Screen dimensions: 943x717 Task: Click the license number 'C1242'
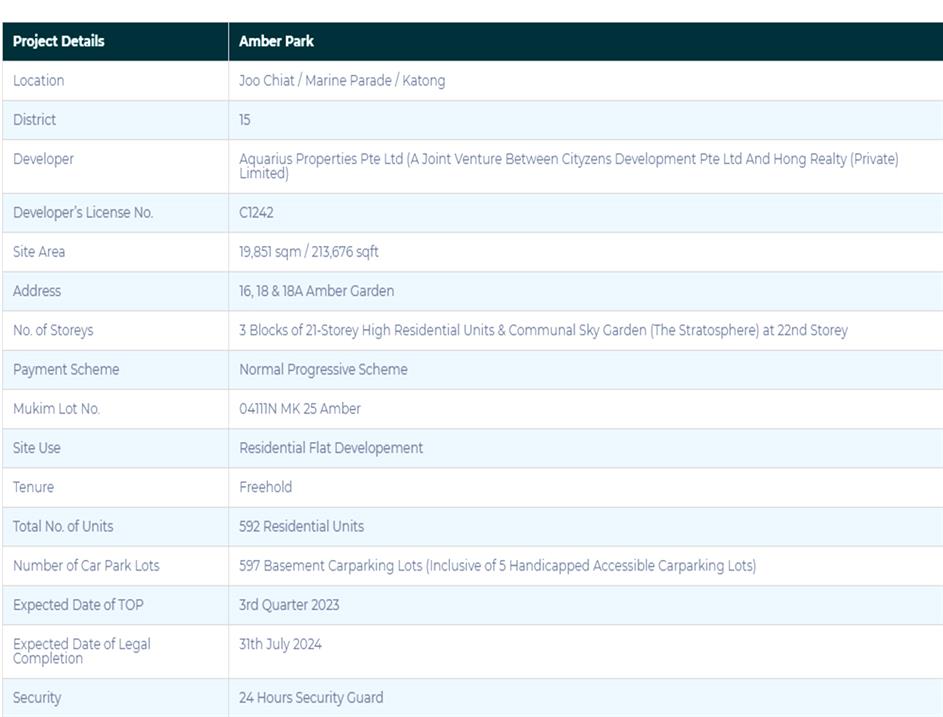(256, 213)
